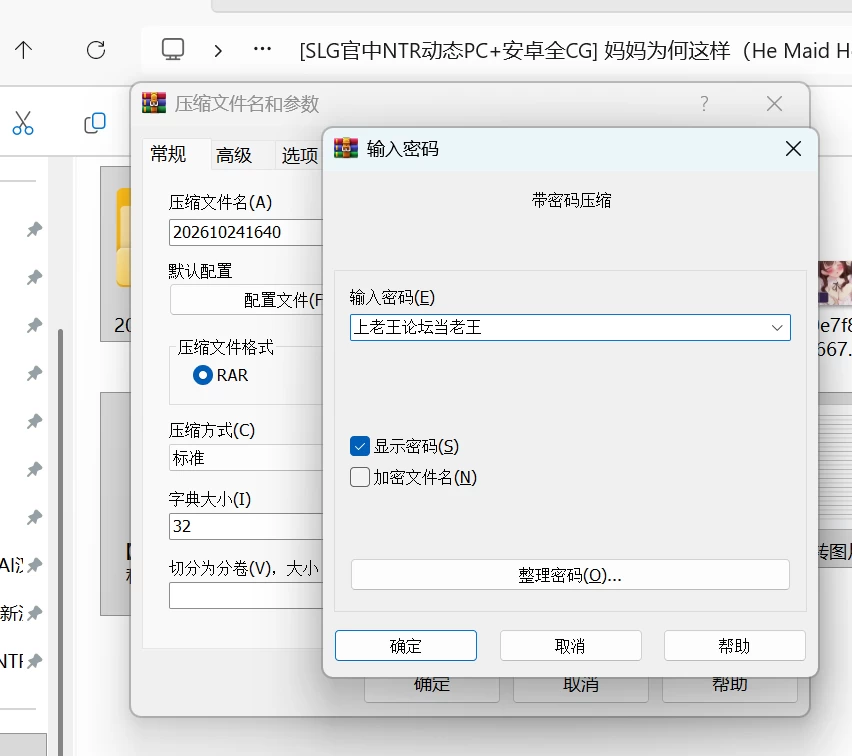Click the Explorer sidebar vertical scrollbar
852x756 pixels.
tap(60, 541)
